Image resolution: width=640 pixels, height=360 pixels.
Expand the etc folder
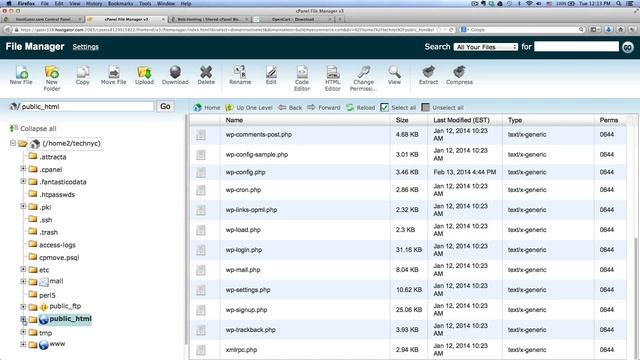(23, 269)
